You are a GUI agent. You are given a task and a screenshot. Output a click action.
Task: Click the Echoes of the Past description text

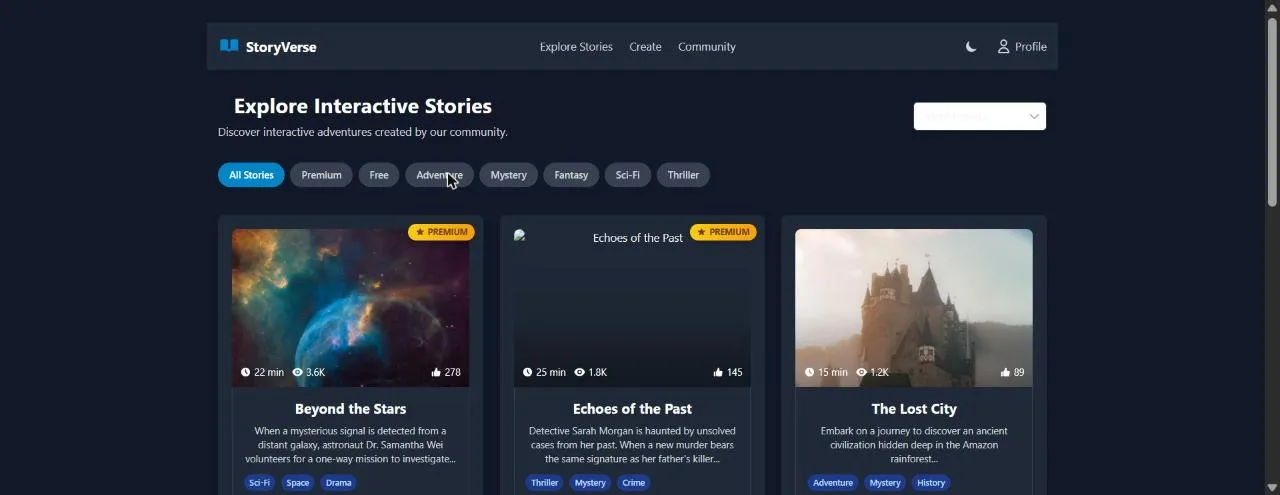[632, 445]
